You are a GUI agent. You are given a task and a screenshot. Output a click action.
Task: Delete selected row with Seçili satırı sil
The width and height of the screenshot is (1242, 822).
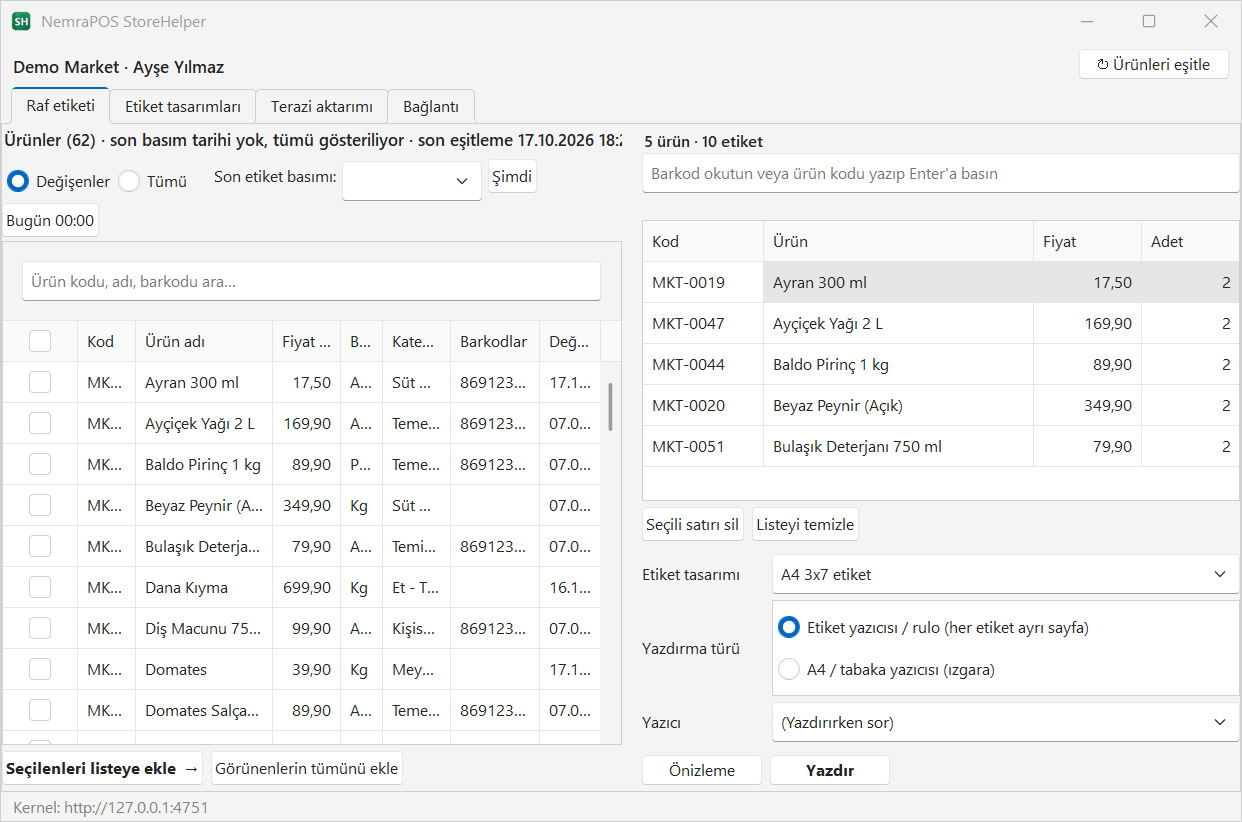[693, 525]
